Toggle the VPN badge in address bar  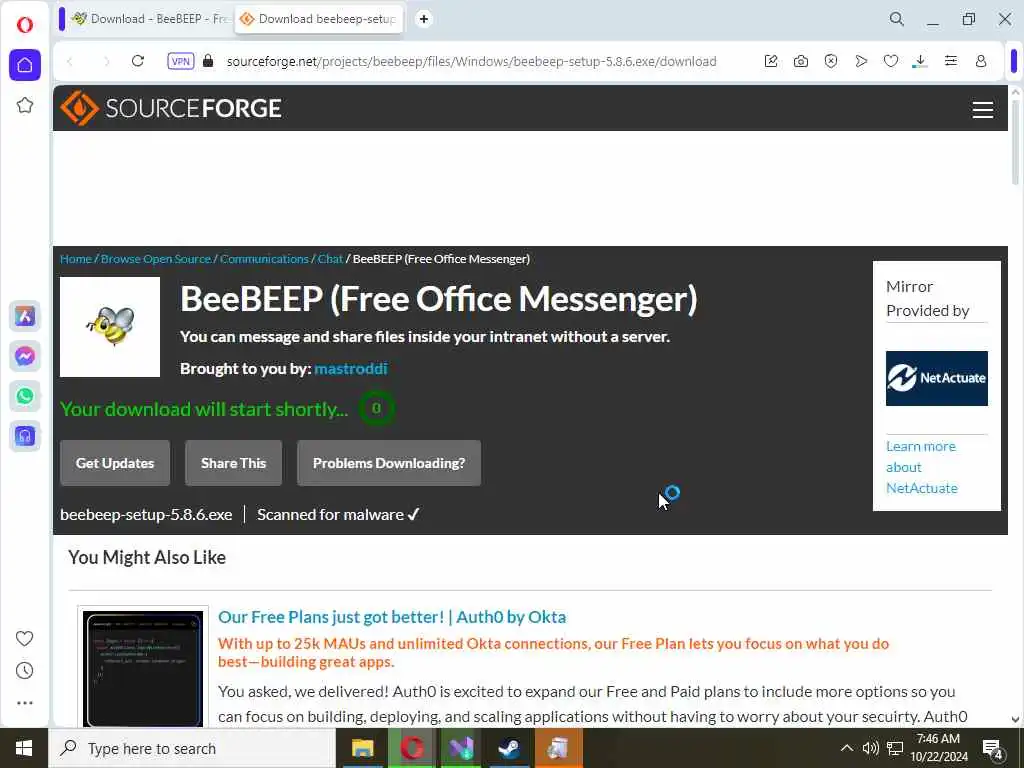[x=180, y=61]
